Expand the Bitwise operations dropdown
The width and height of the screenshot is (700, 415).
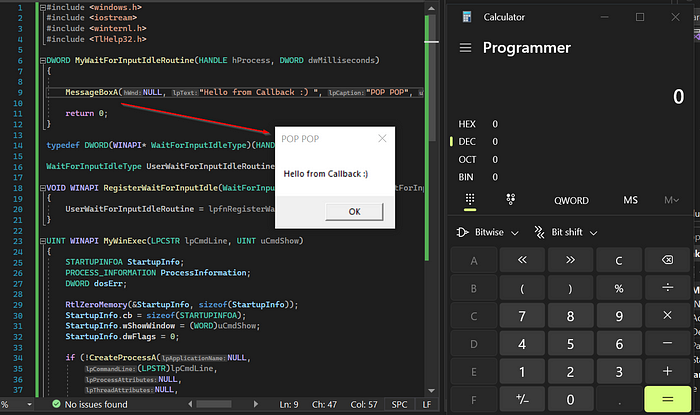click(487, 232)
